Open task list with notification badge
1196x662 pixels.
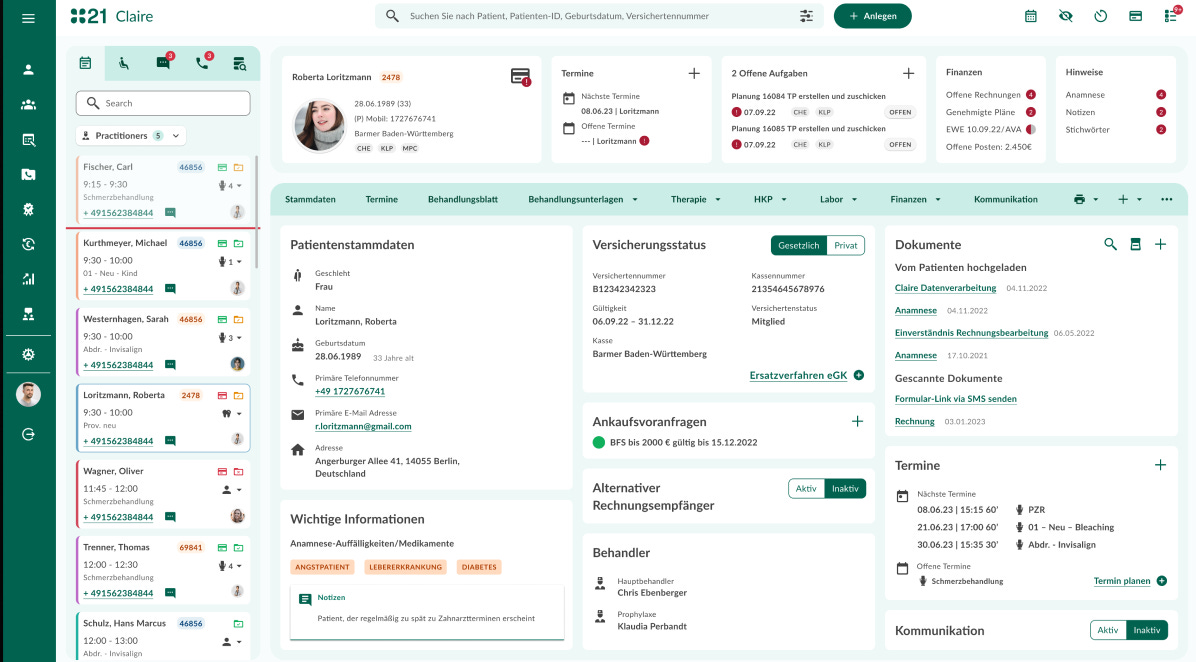click(x=1172, y=15)
